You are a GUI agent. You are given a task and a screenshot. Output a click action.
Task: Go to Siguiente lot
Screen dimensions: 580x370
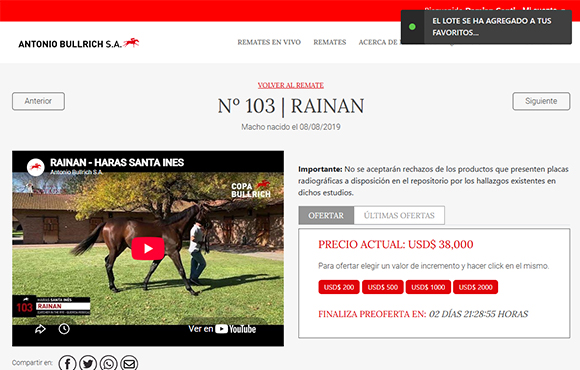(x=541, y=101)
